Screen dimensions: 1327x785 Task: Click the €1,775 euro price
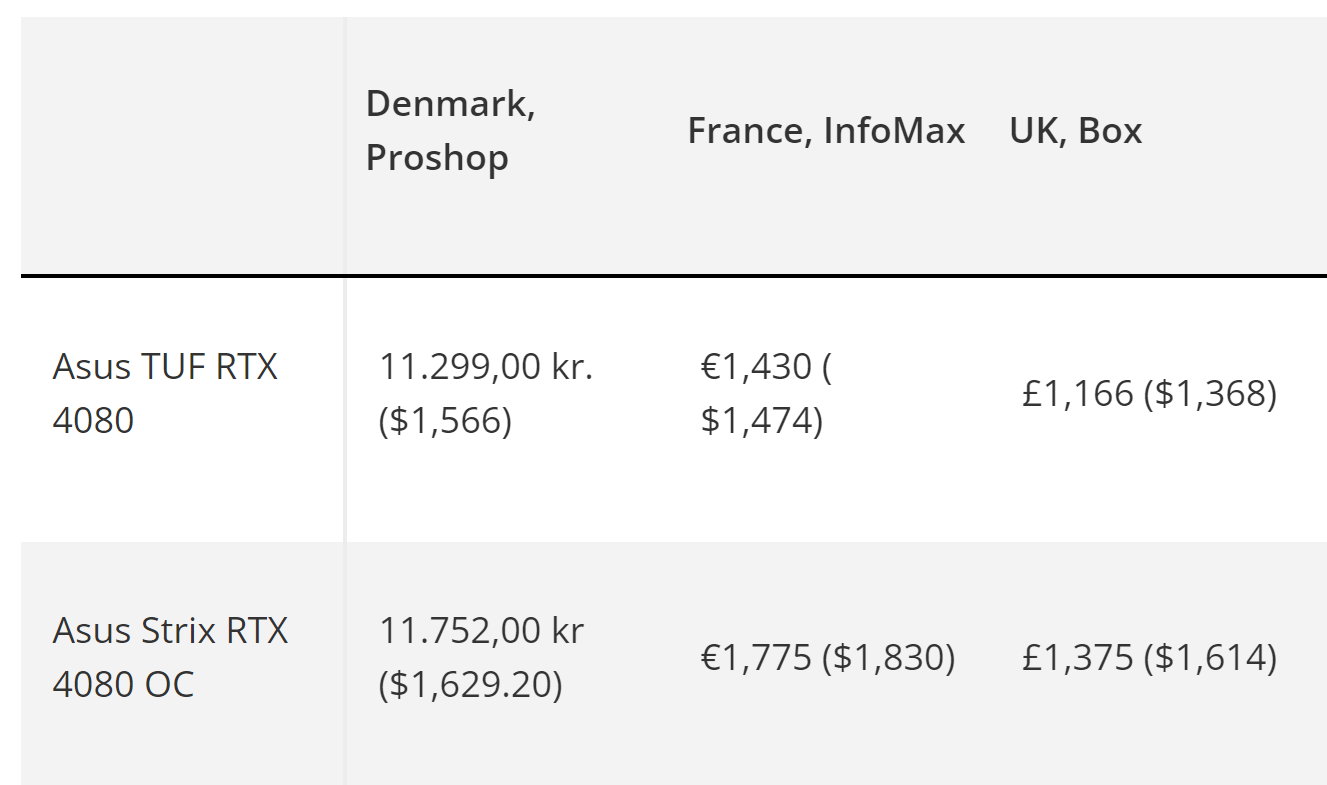pos(756,658)
